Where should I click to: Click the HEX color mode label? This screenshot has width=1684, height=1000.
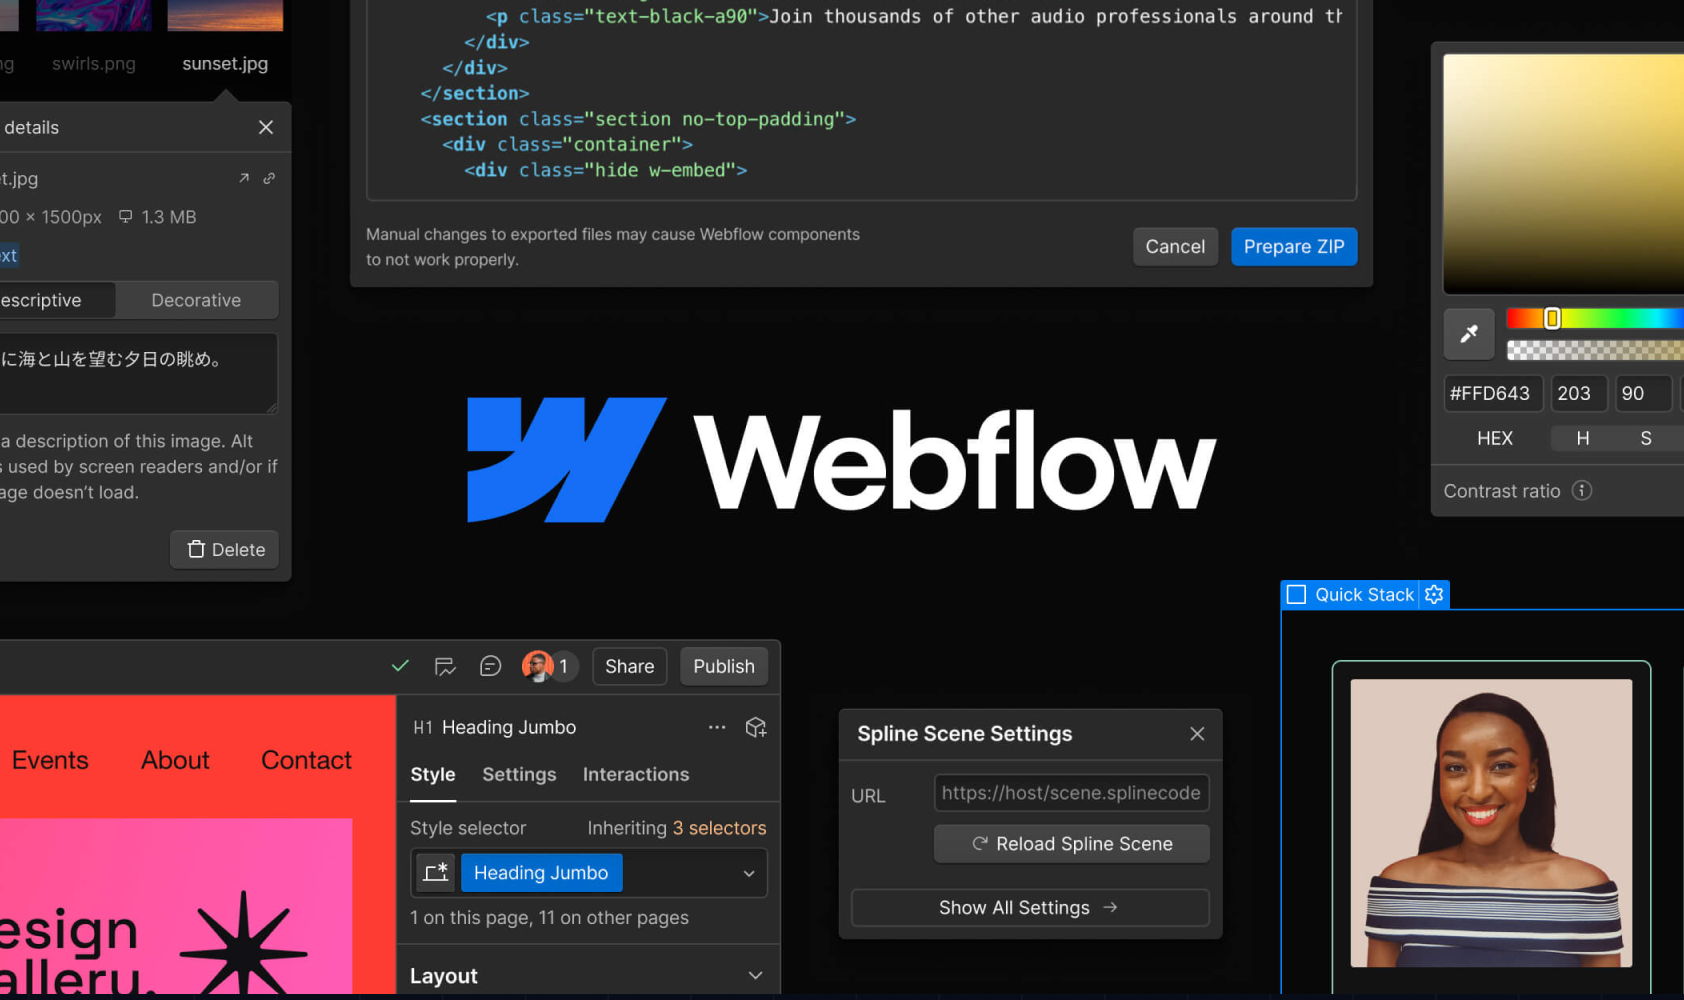click(x=1495, y=438)
